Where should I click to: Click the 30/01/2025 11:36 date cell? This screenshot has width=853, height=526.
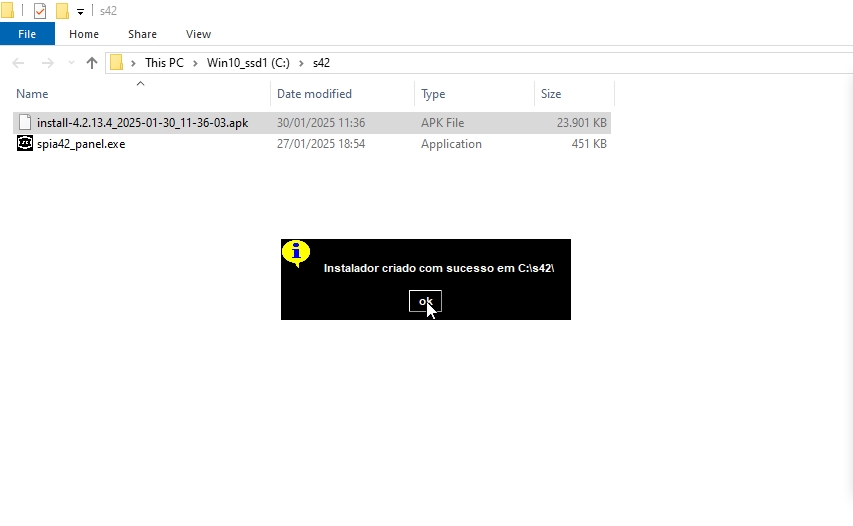tap(321, 123)
